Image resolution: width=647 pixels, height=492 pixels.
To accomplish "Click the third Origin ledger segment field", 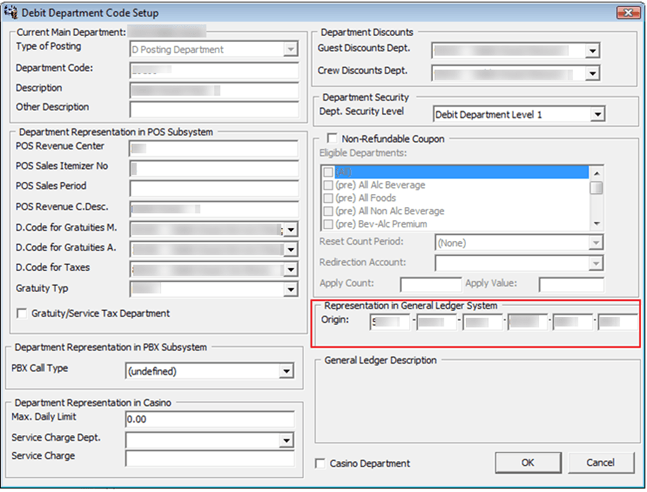I will pyautogui.click(x=482, y=322).
